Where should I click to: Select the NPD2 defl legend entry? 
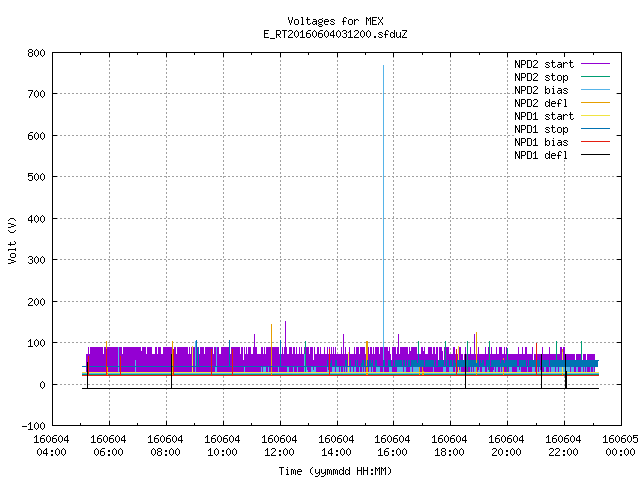click(541, 103)
